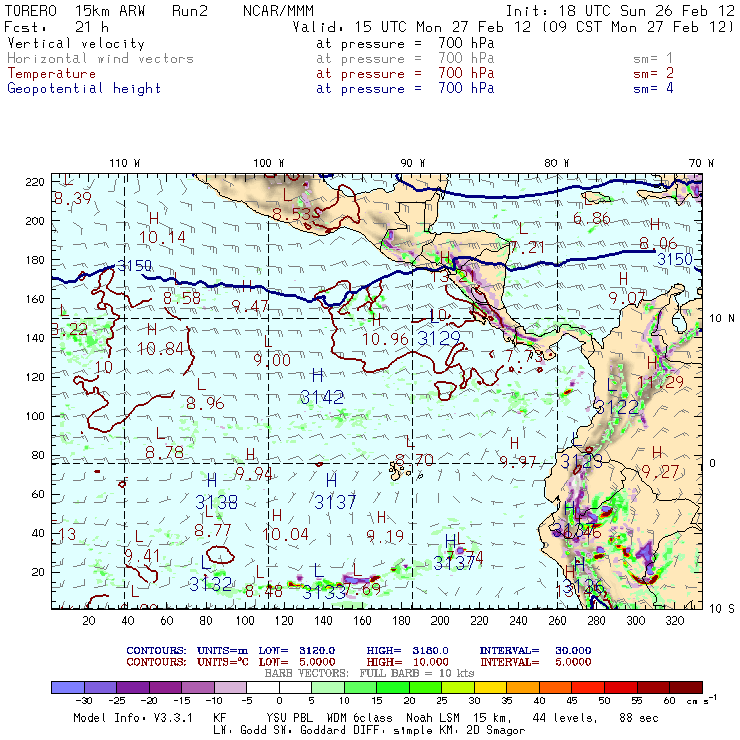This screenshot has height=740, width=740.
Task: Click the white swatch between -5 and 0
Action: tap(263, 688)
